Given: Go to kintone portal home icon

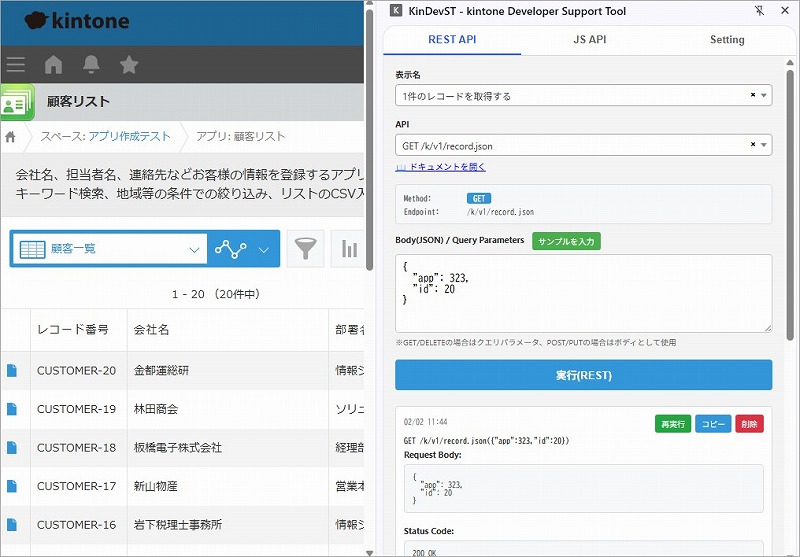Looking at the screenshot, I should pos(54,65).
